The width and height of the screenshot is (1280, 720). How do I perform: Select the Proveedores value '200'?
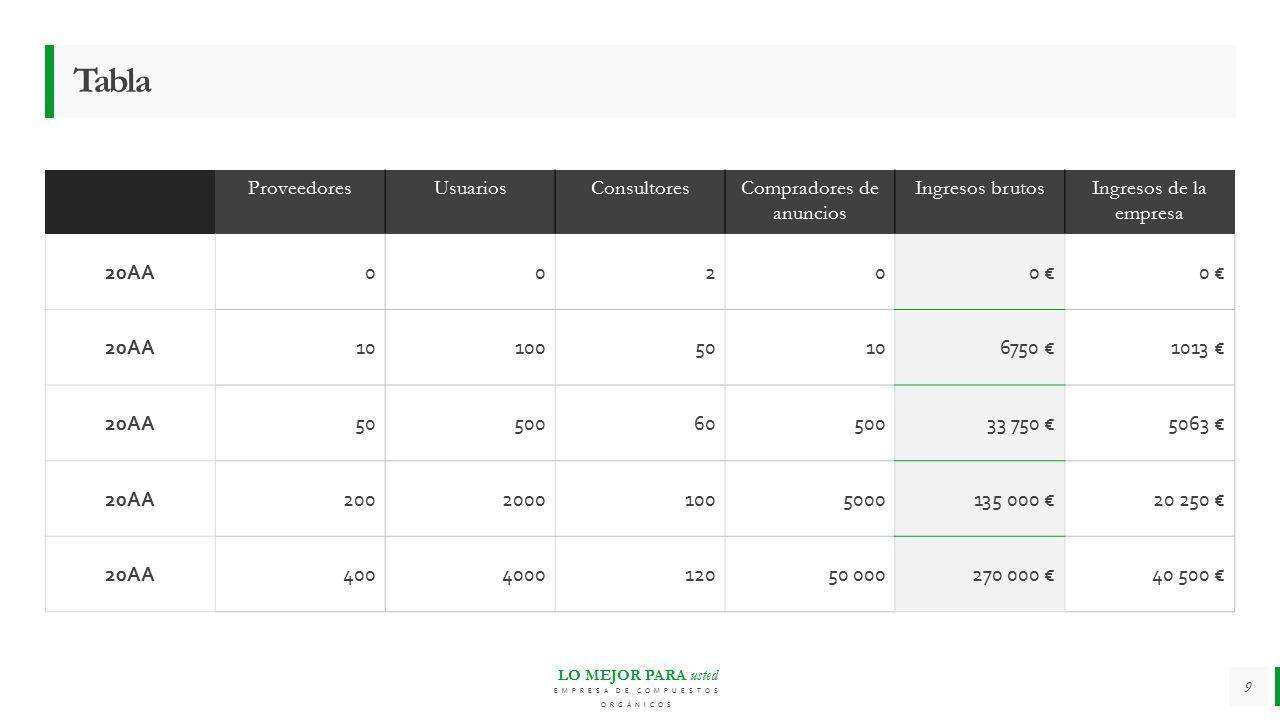click(300, 498)
